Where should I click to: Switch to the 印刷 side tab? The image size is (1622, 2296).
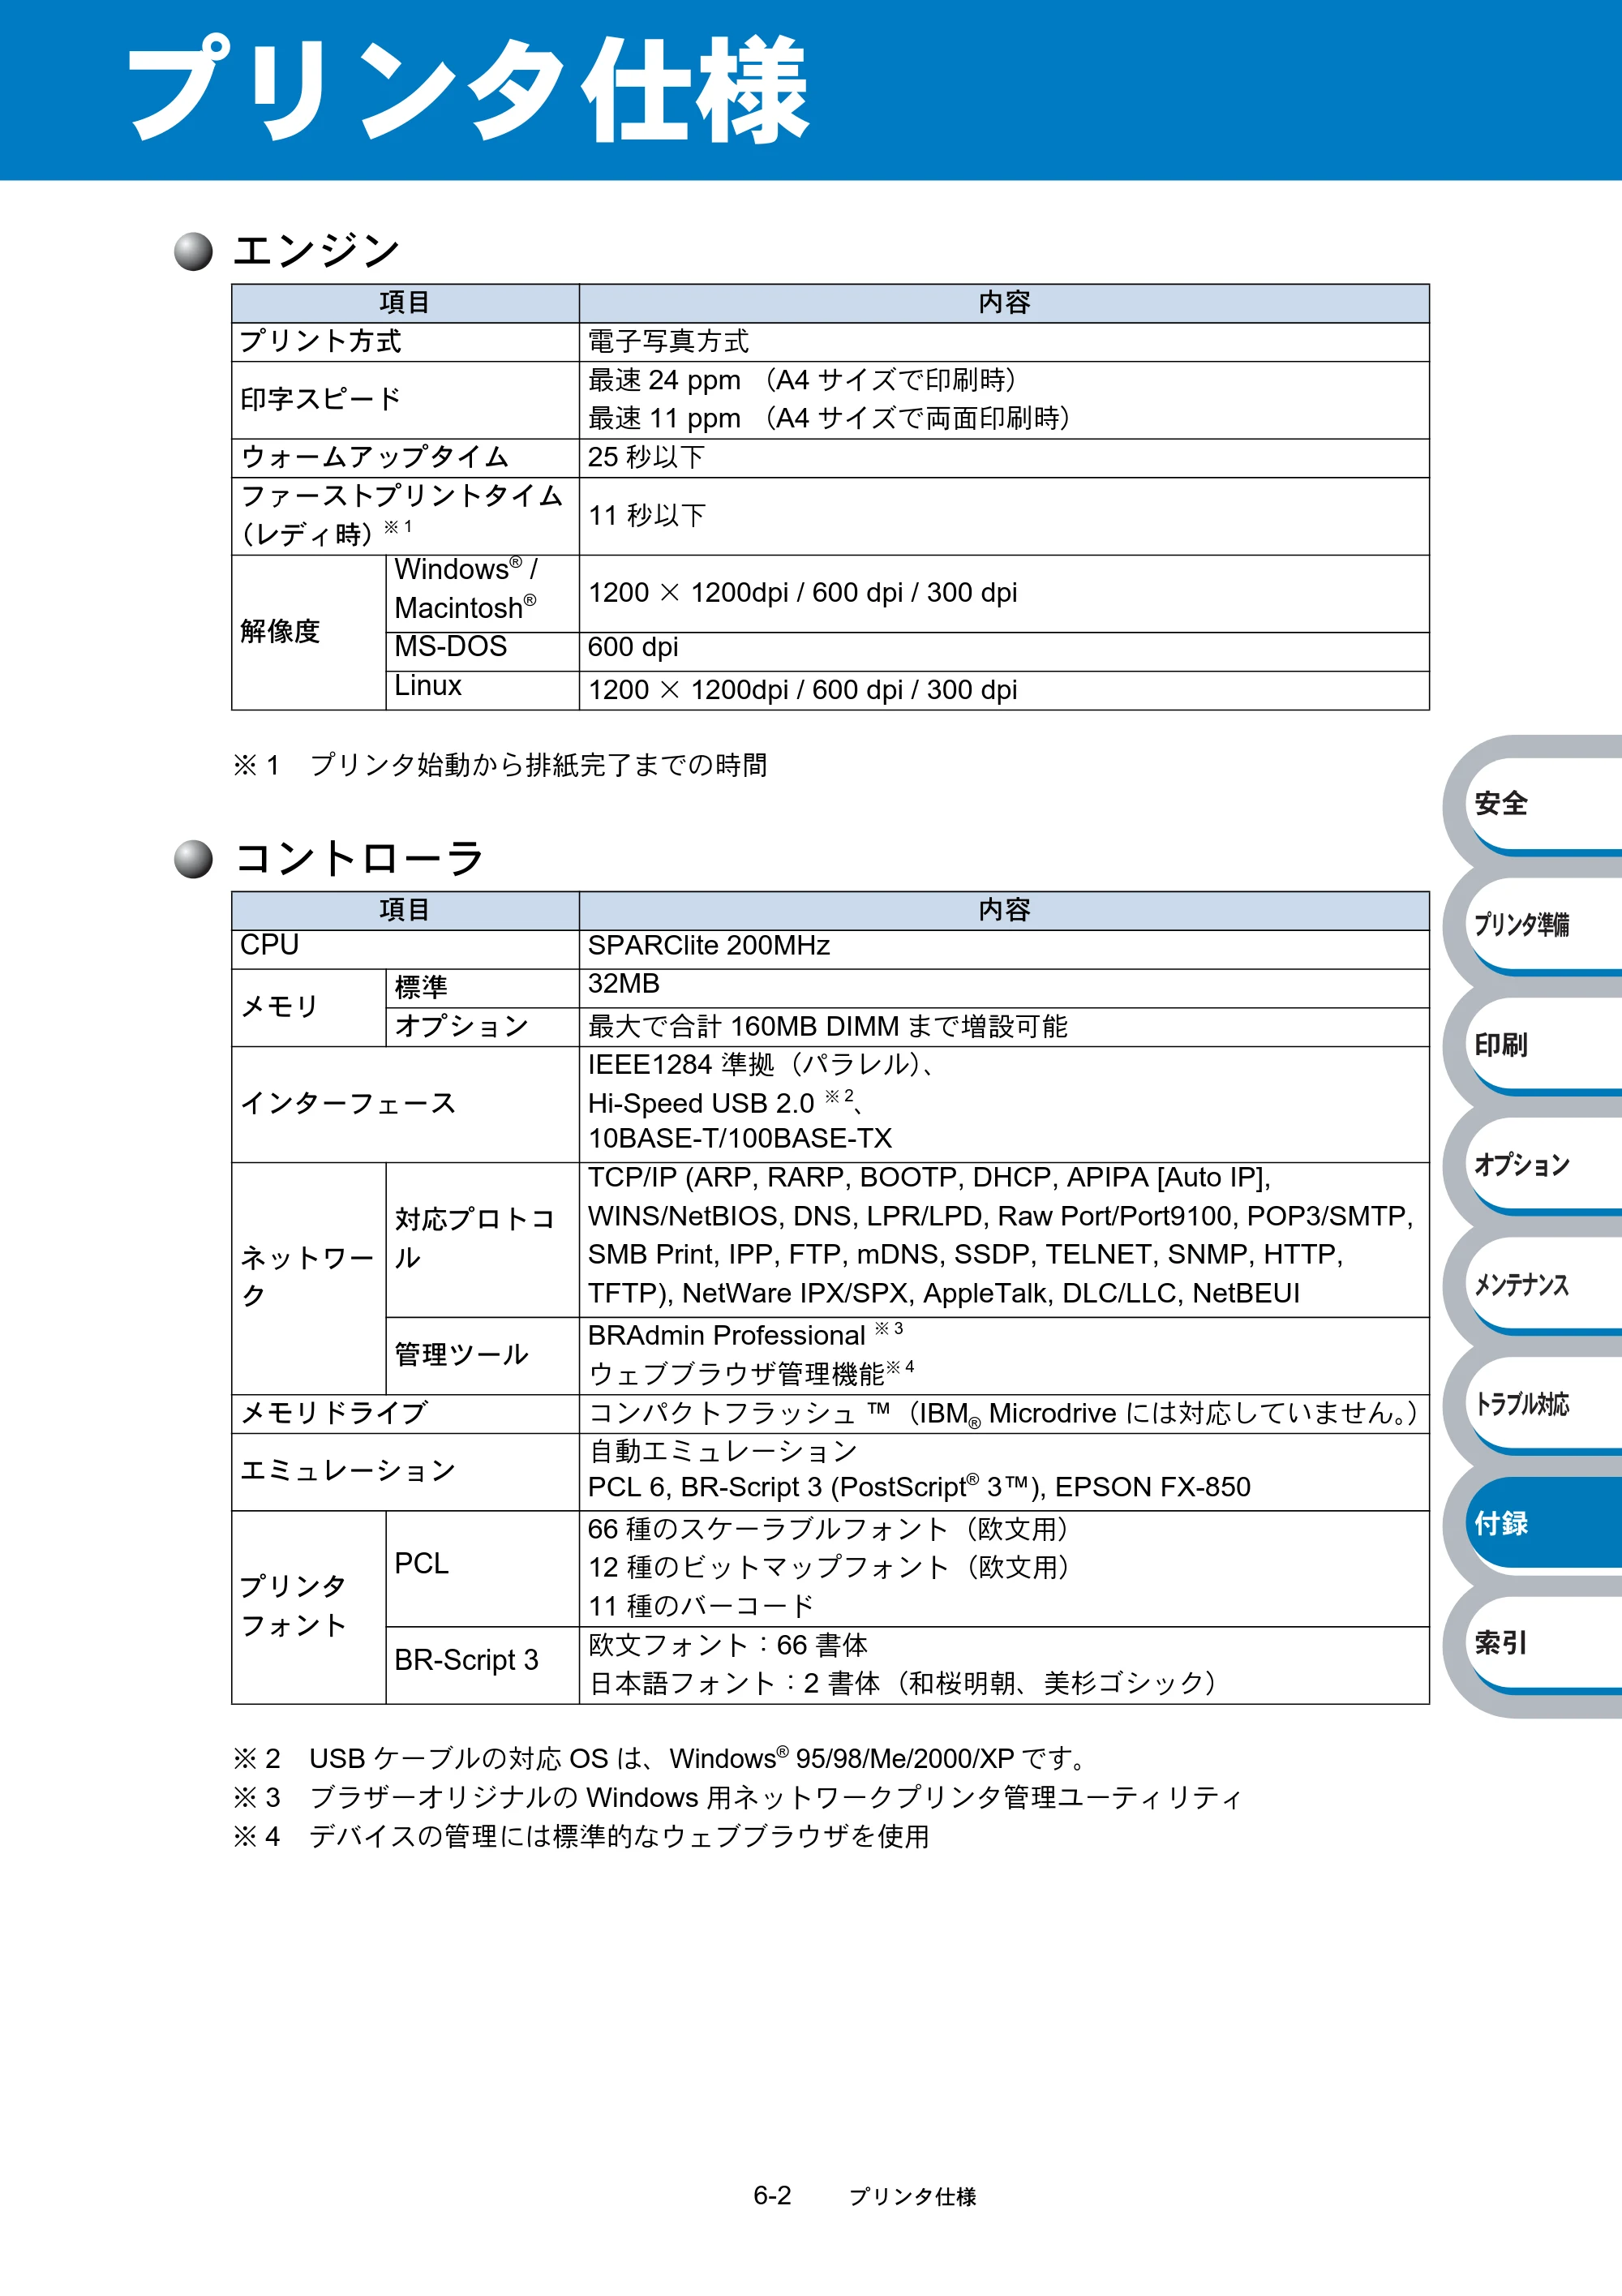click(1543, 1045)
